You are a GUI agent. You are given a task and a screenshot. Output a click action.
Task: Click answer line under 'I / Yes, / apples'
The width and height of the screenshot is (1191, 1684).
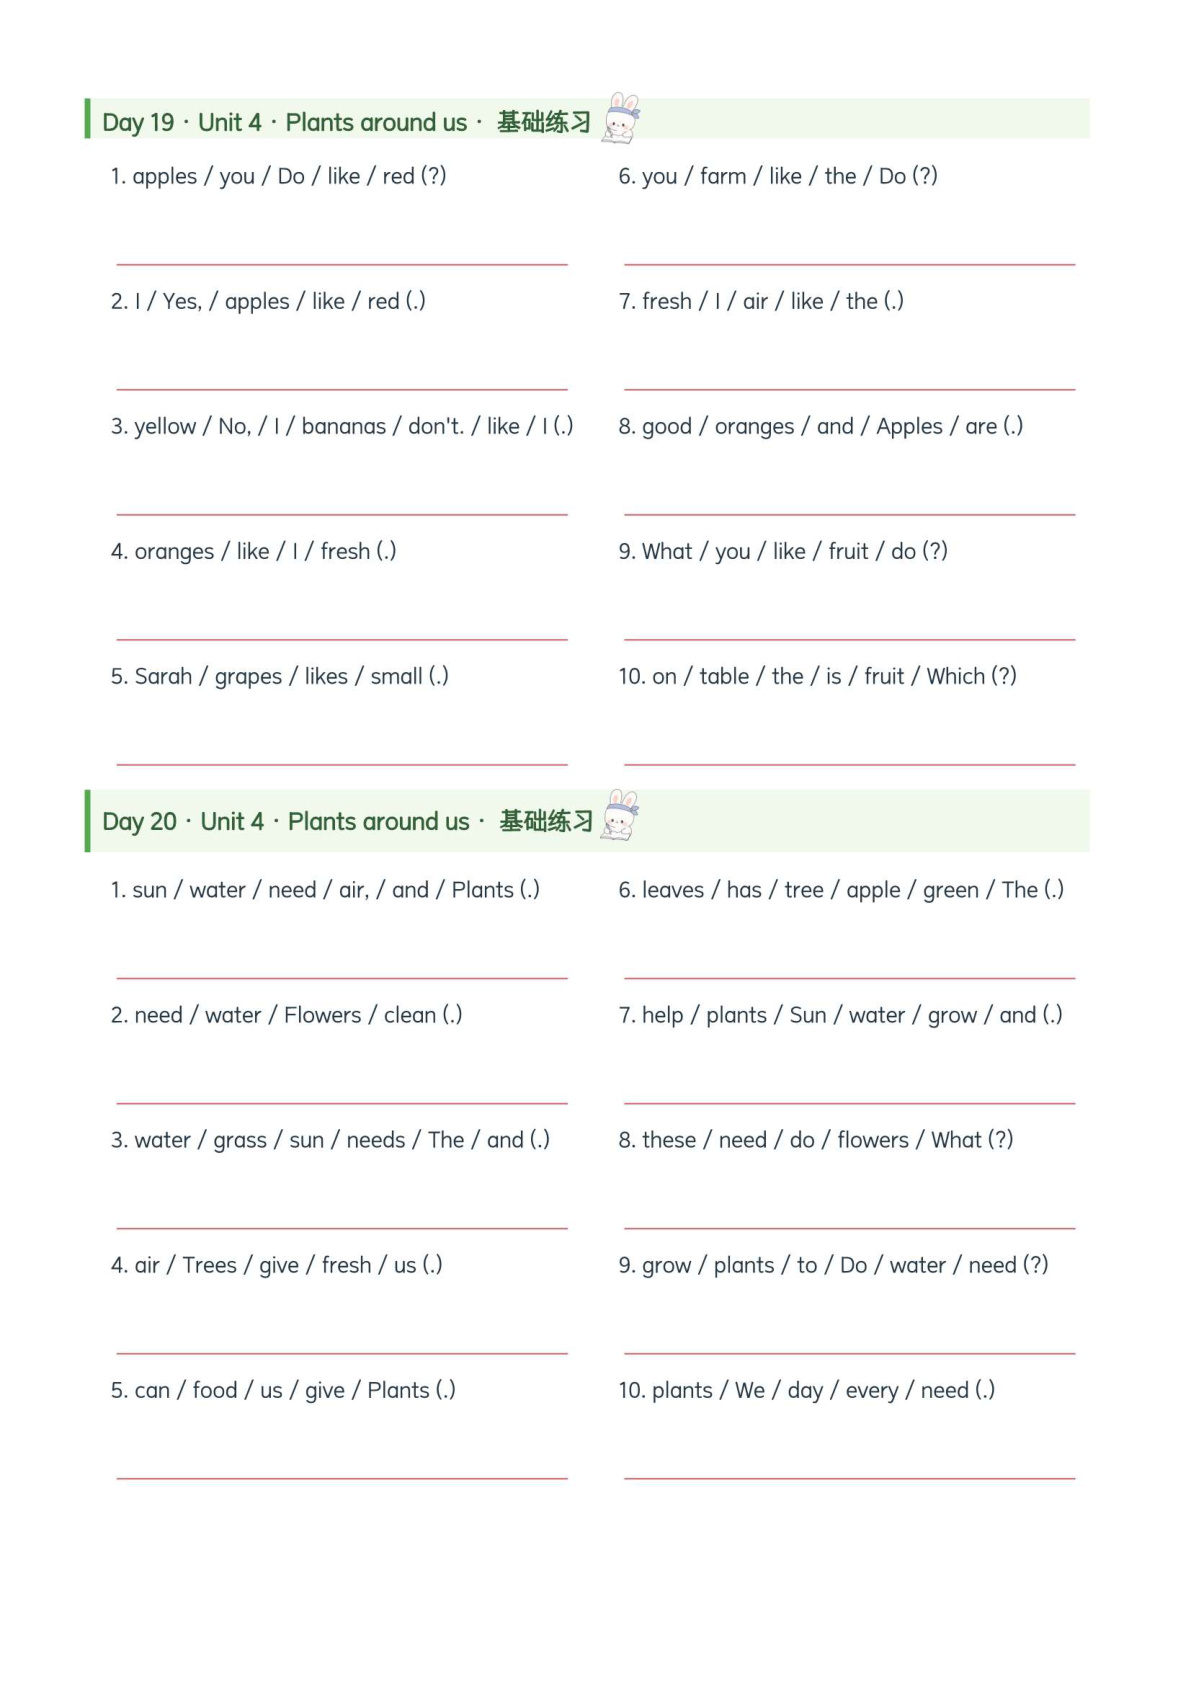click(x=342, y=389)
